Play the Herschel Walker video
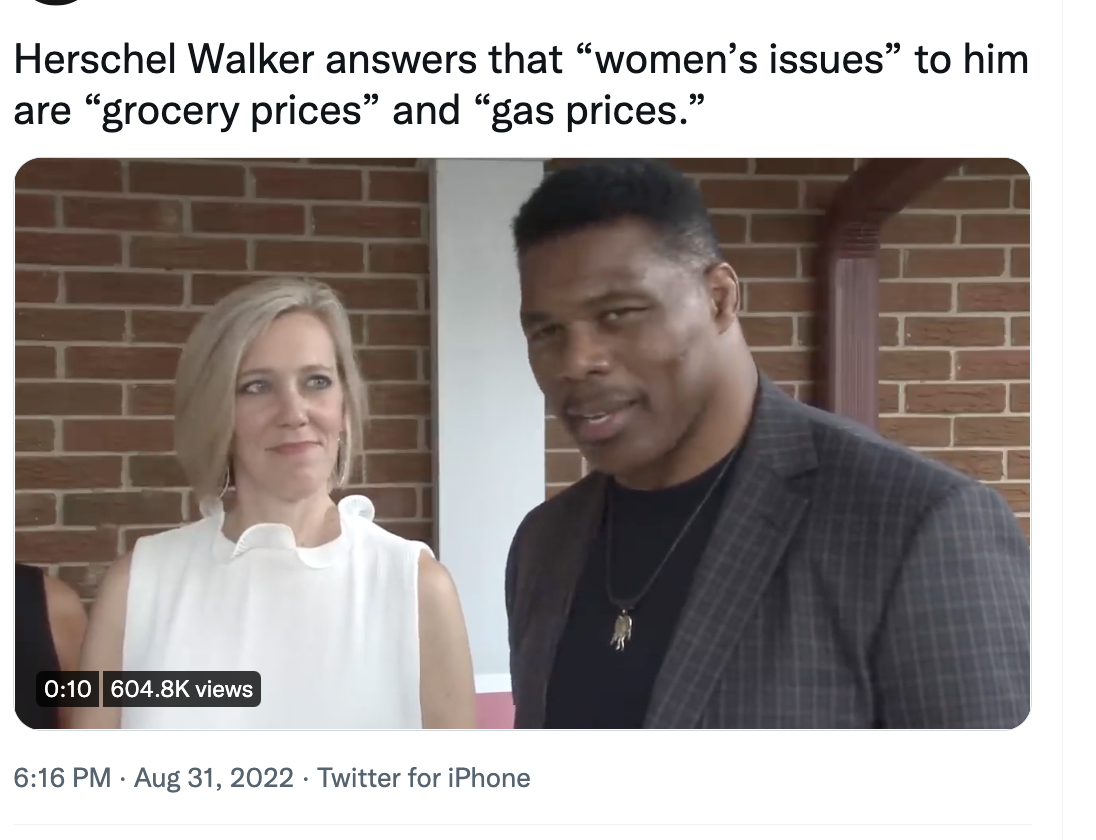 [x=522, y=443]
